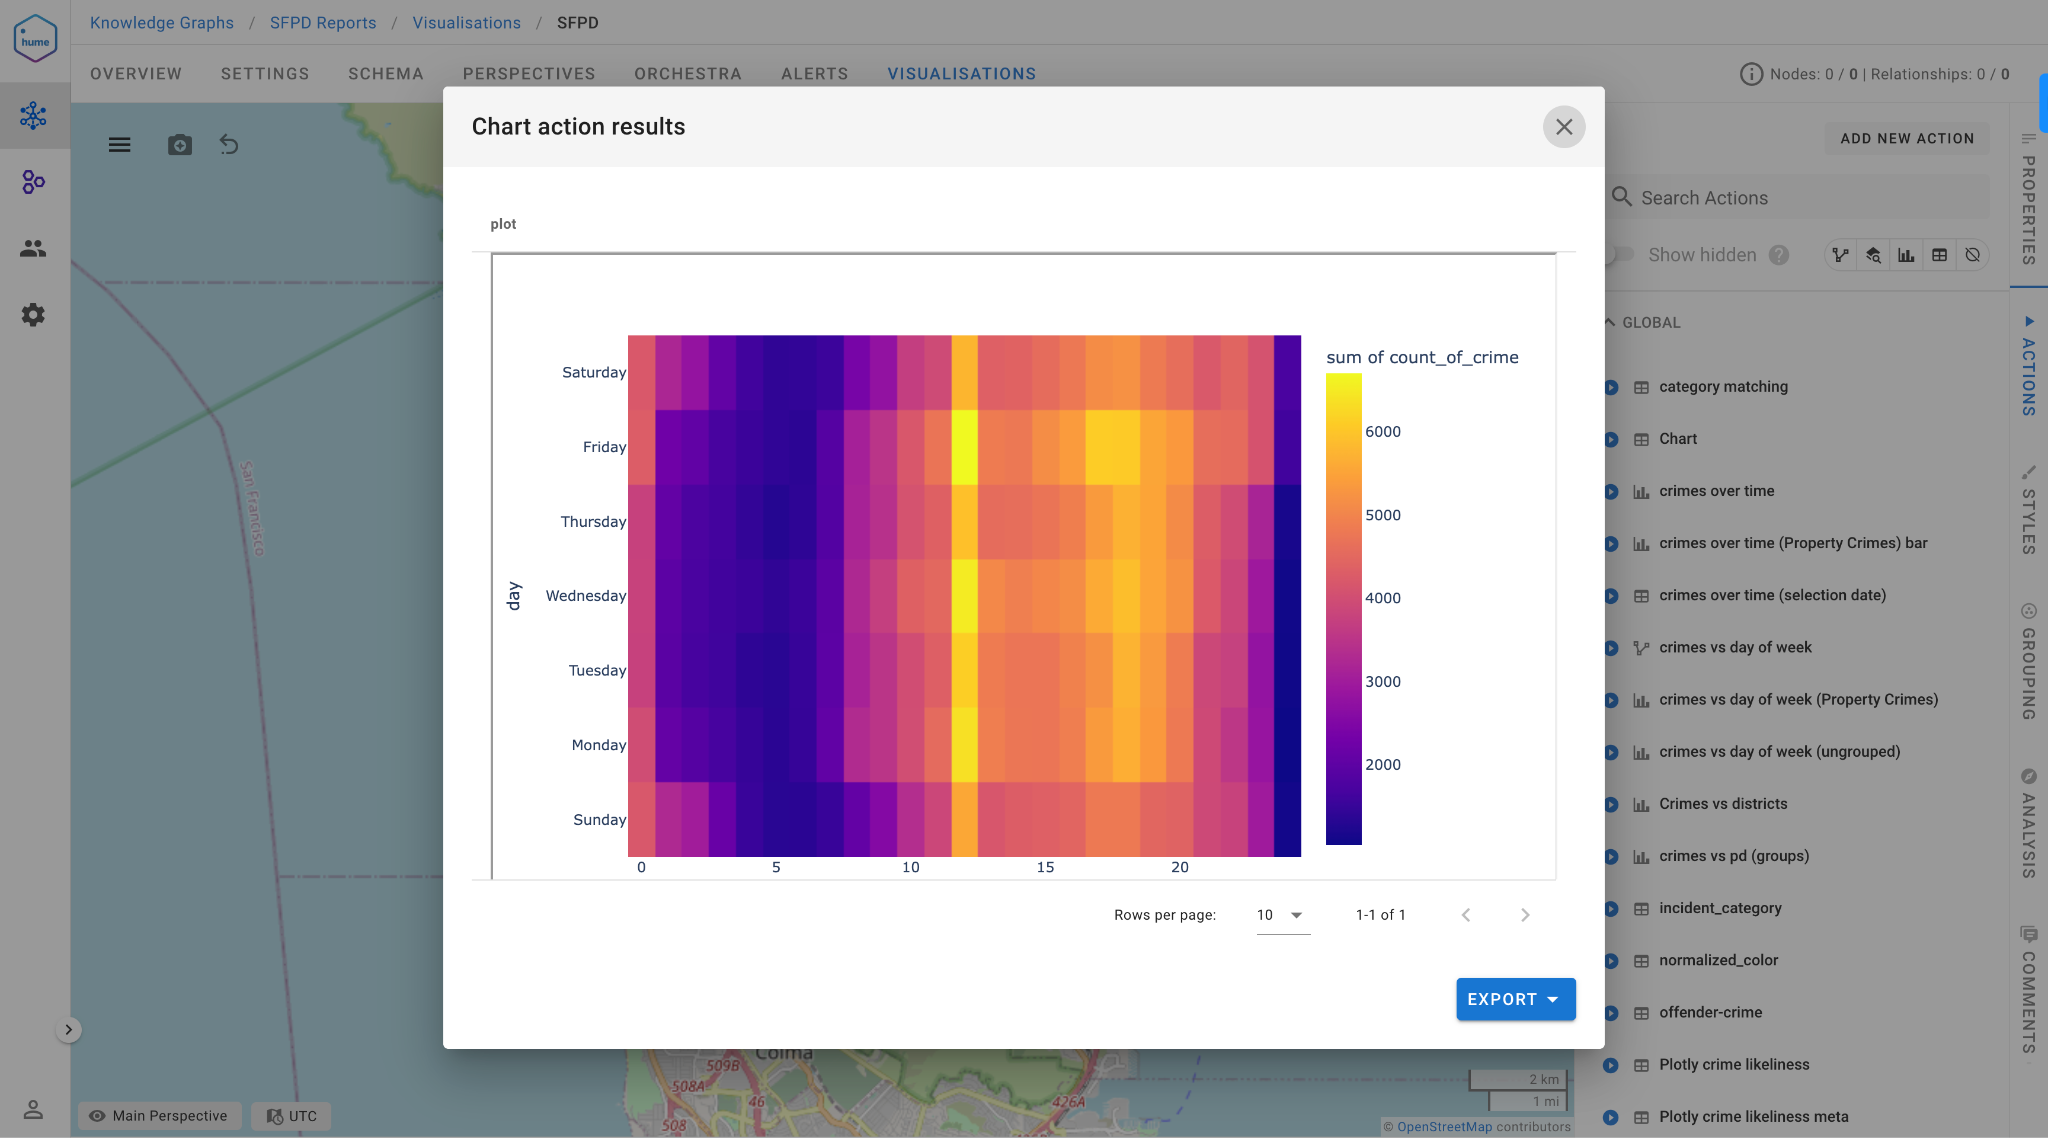Click the ADD NEW ACTION button
Viewport: 2048px width, 1138px height.
pos(1906,138)
